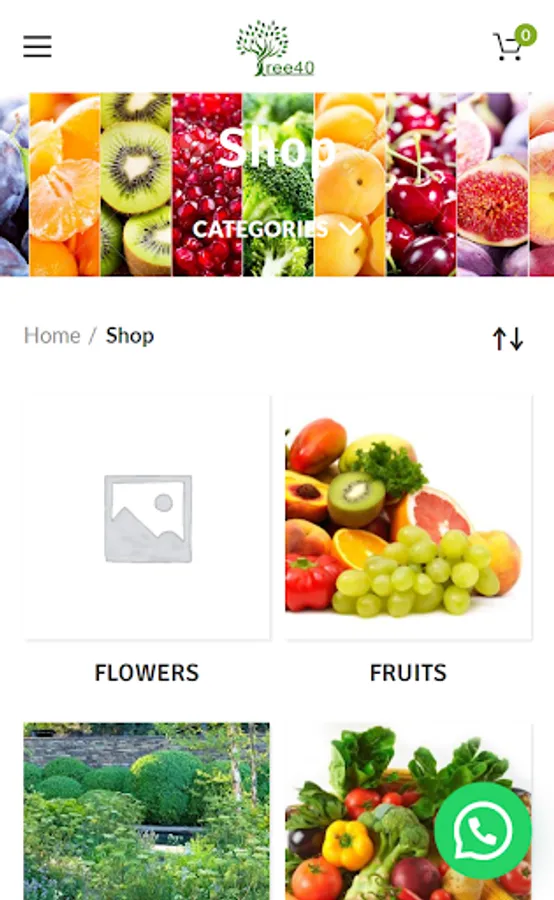Image resolution: width=554 pixels, height=900 pixels.
Task: Open the hamburger navigation menu
Action: (37, 46)
